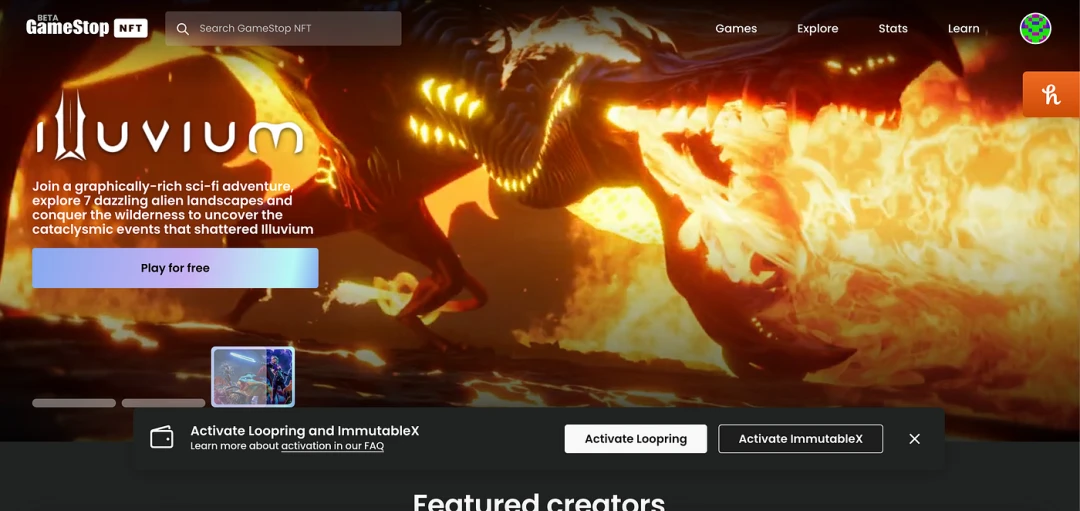Viewport: 1080px width, 511px height.
Task: Click the Activate ImmutableX button
Action: 800,439
